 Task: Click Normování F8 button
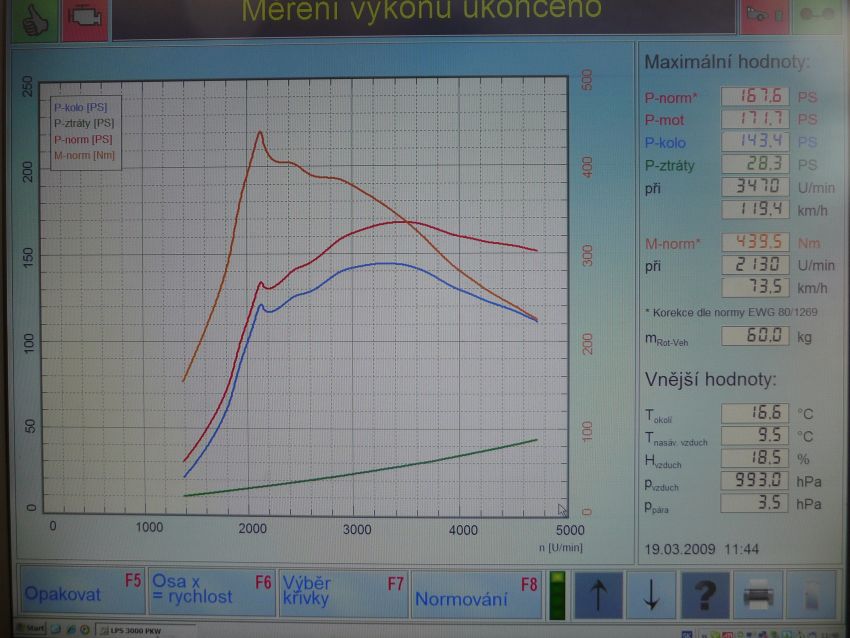pos(476,594)
